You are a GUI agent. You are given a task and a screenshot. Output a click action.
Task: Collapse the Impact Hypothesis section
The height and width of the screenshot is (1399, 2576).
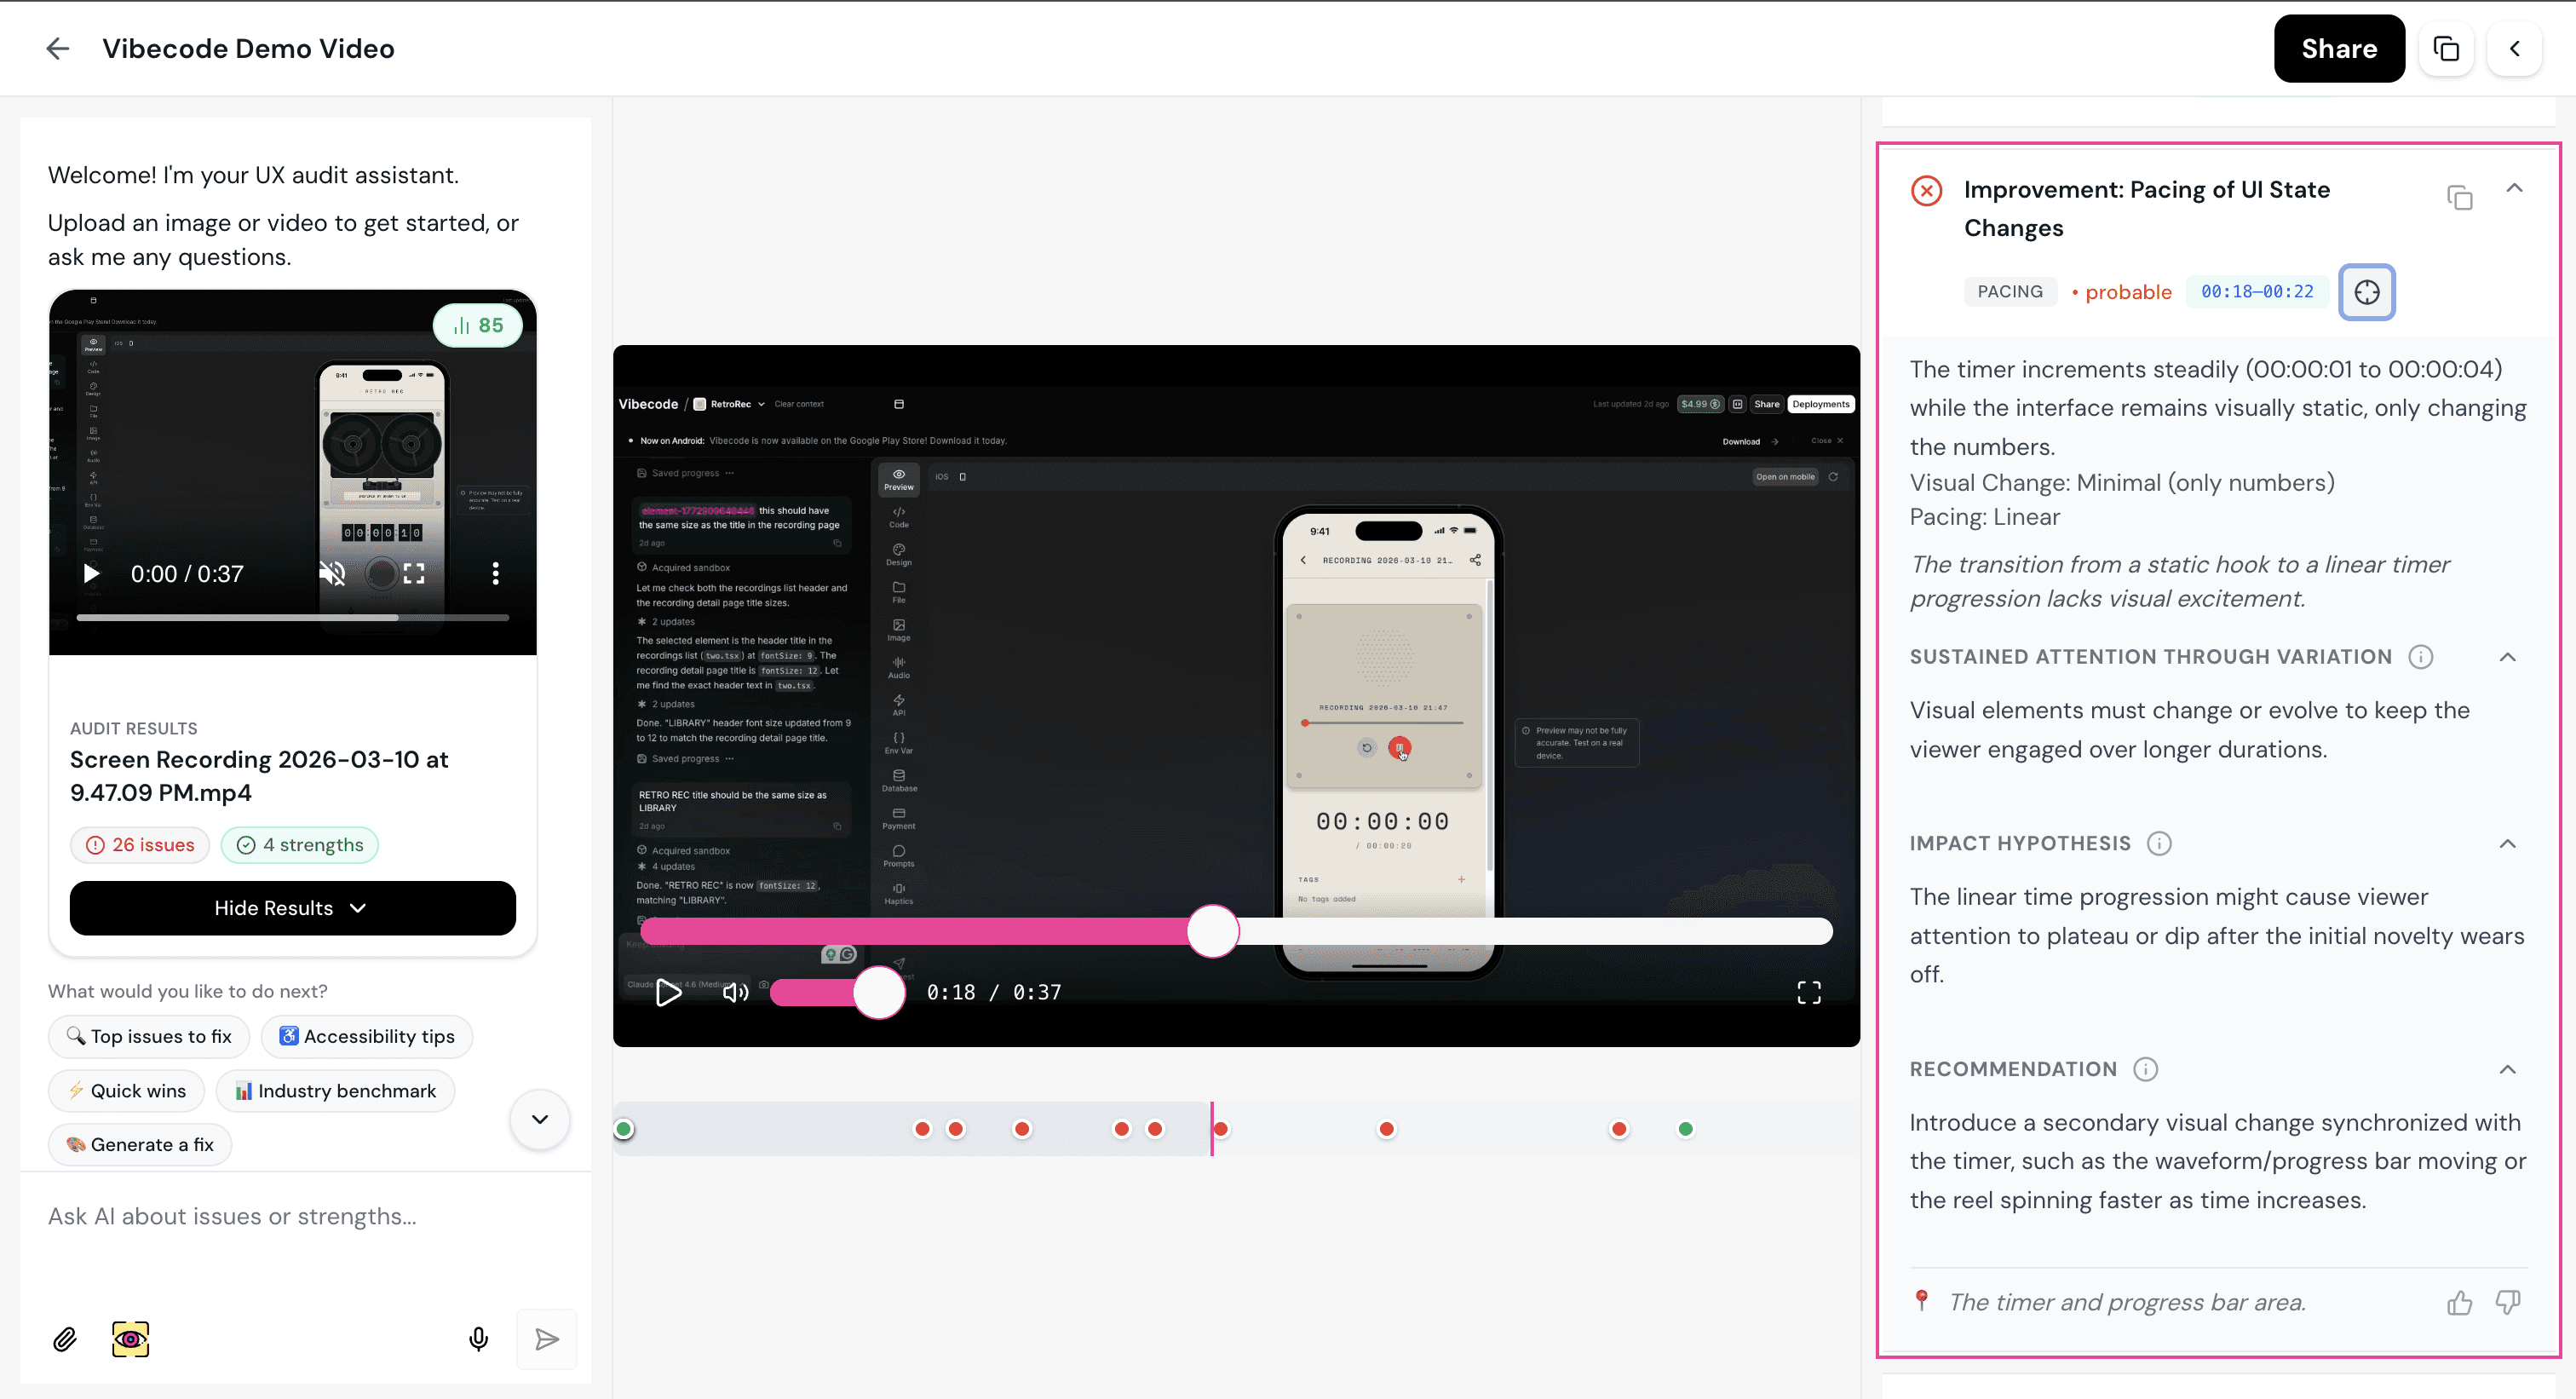click(x=2507, y=844)
